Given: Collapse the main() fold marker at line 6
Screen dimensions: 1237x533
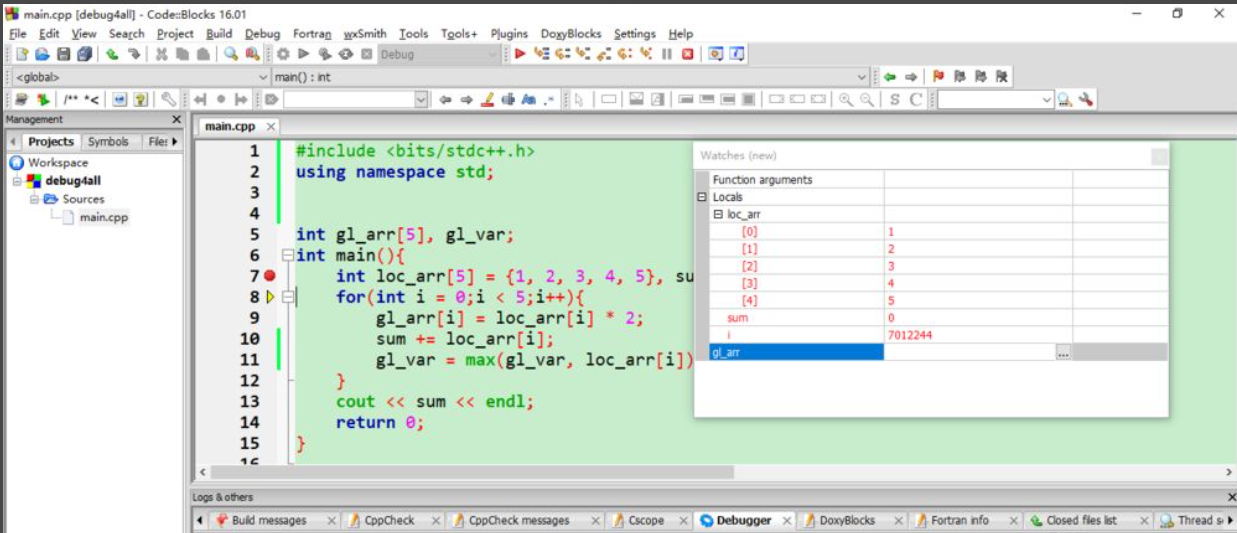Looking at the screenshot, I should click(288, 255).
